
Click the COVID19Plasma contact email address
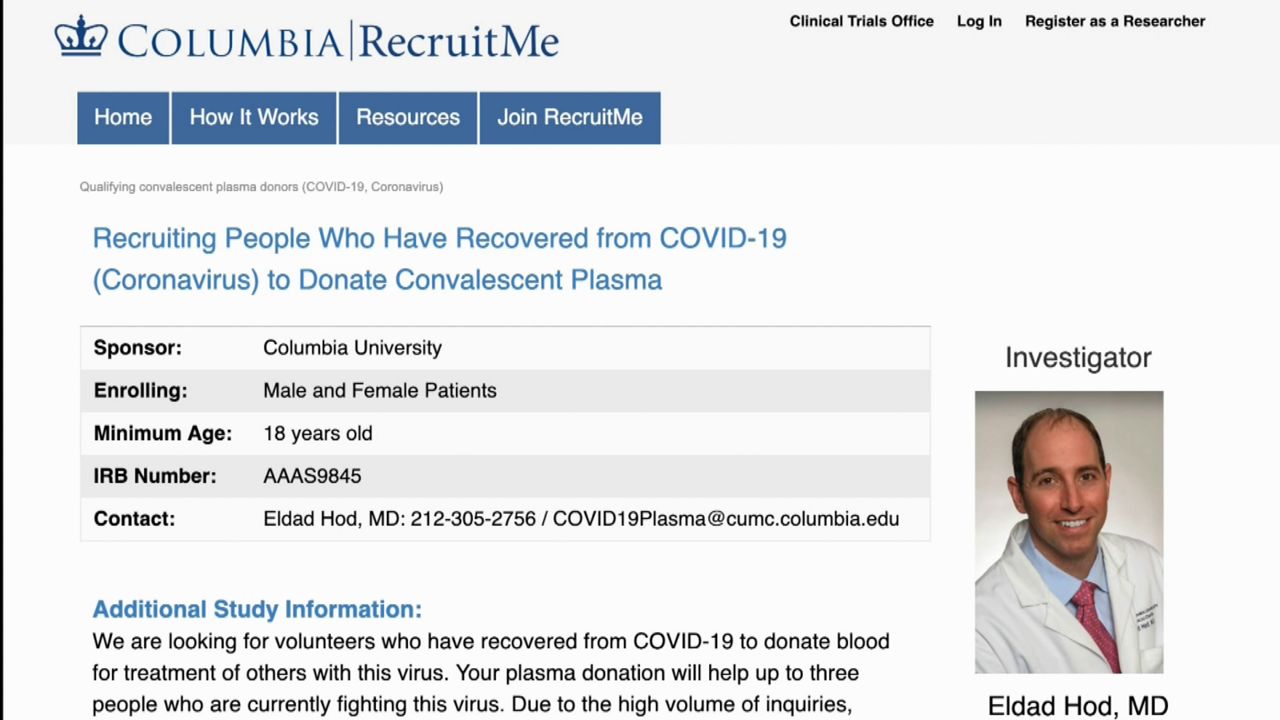(725, 519)
